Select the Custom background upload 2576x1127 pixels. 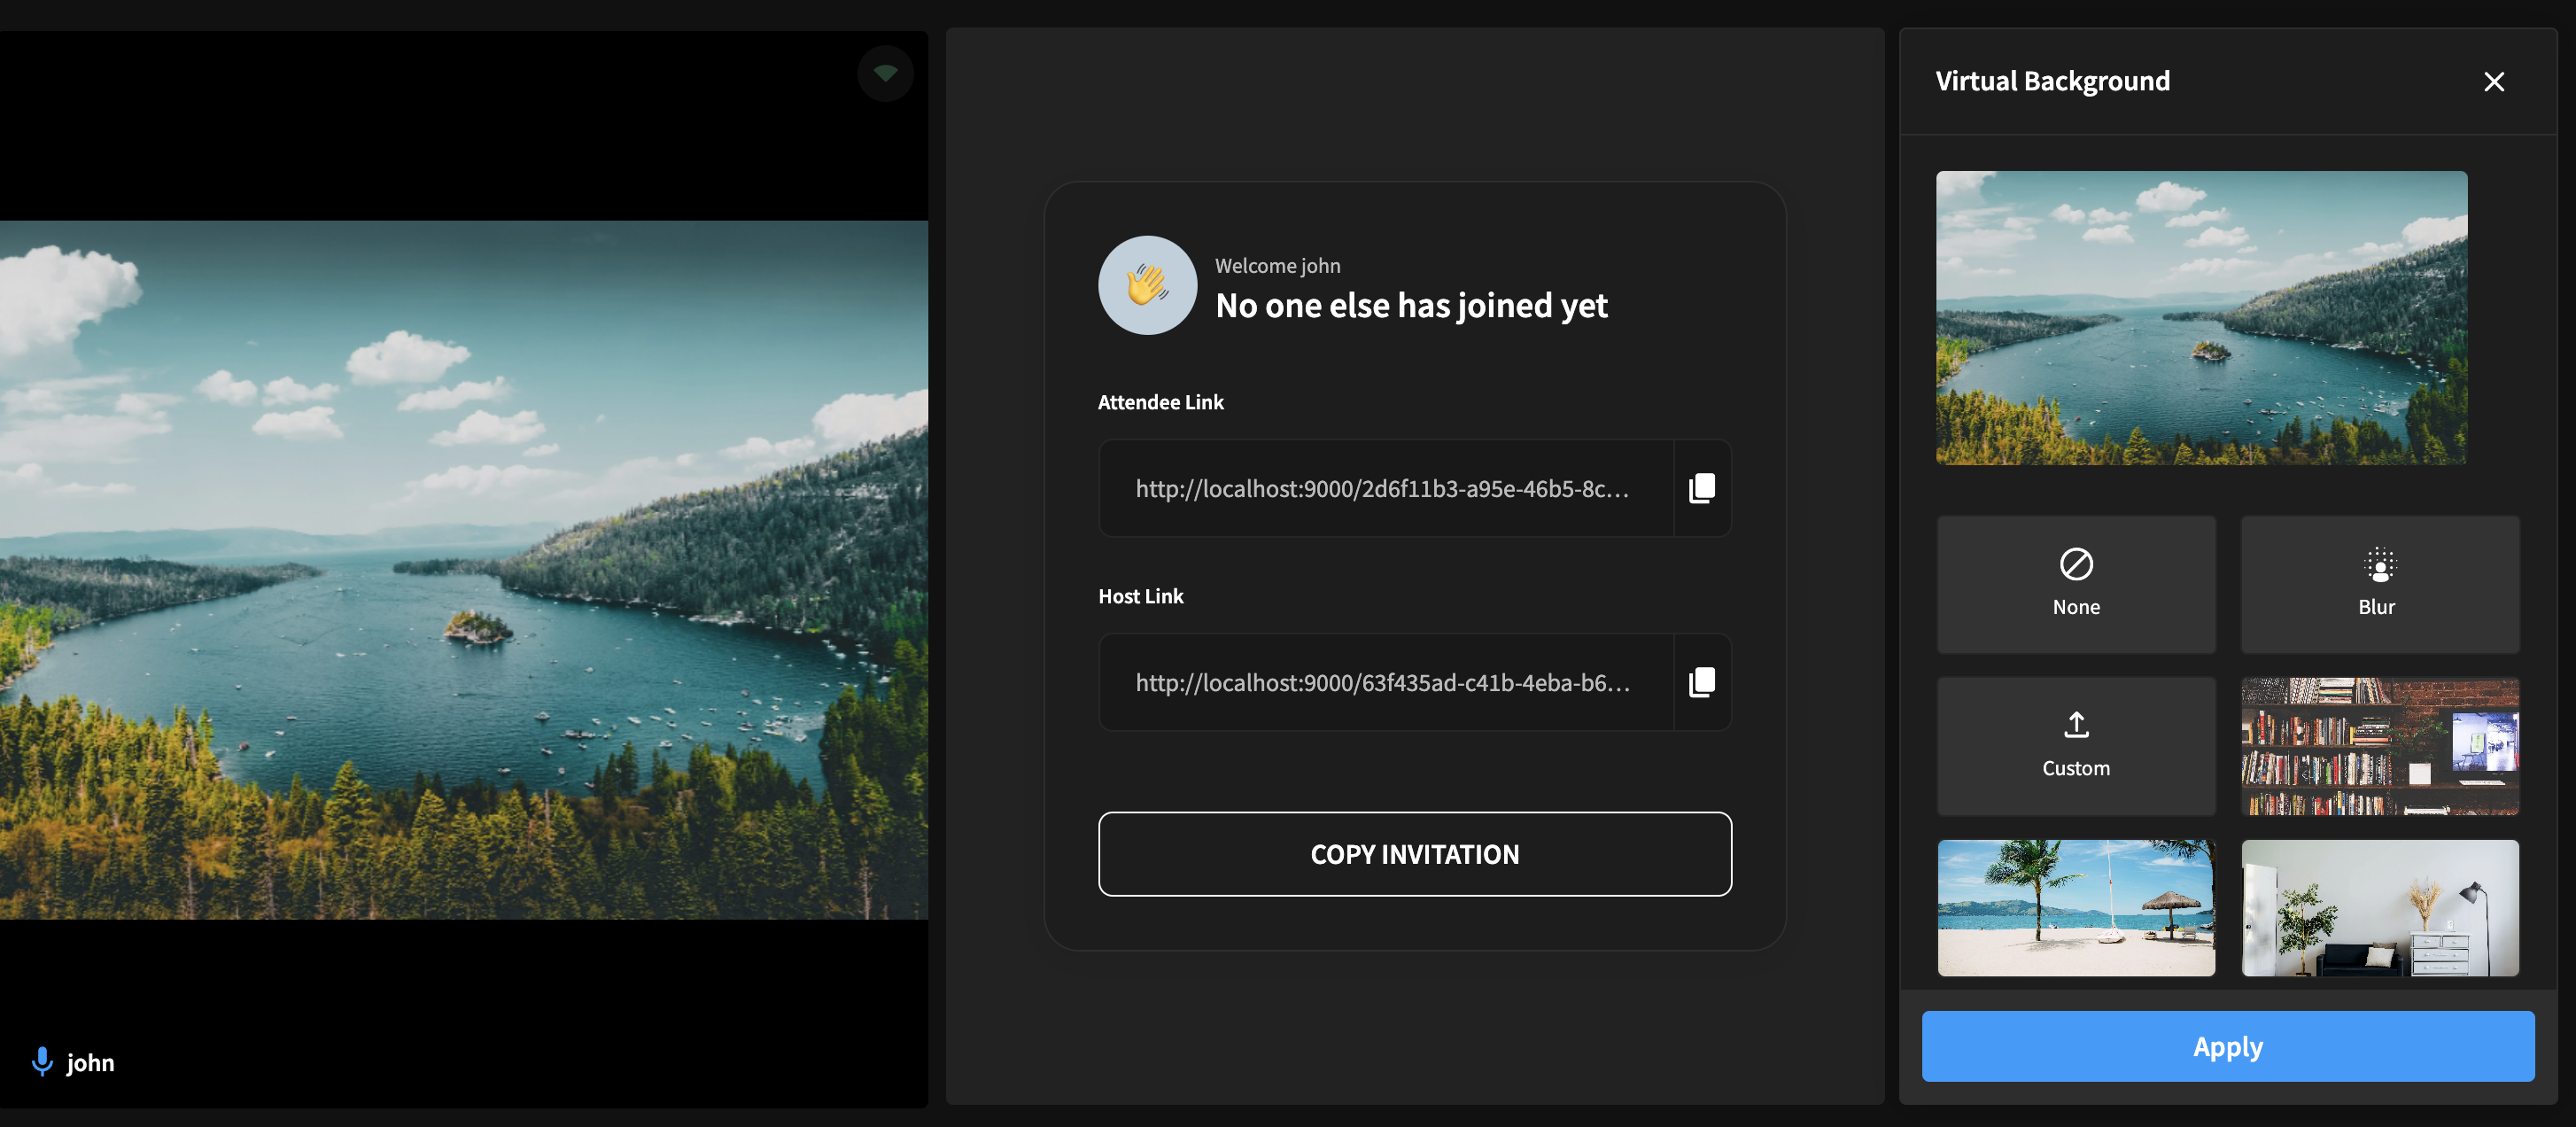pyautogui.click(x=2075, y=744)
